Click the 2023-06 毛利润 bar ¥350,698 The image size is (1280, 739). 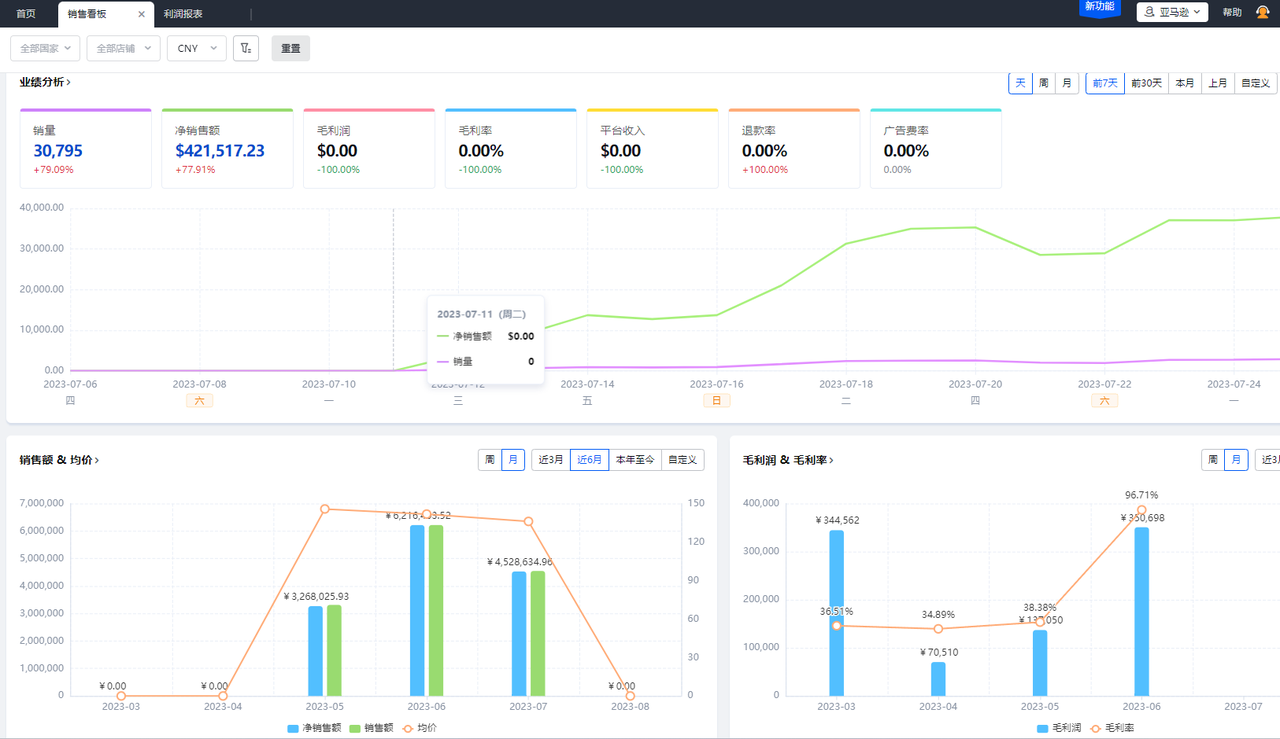1142,612
